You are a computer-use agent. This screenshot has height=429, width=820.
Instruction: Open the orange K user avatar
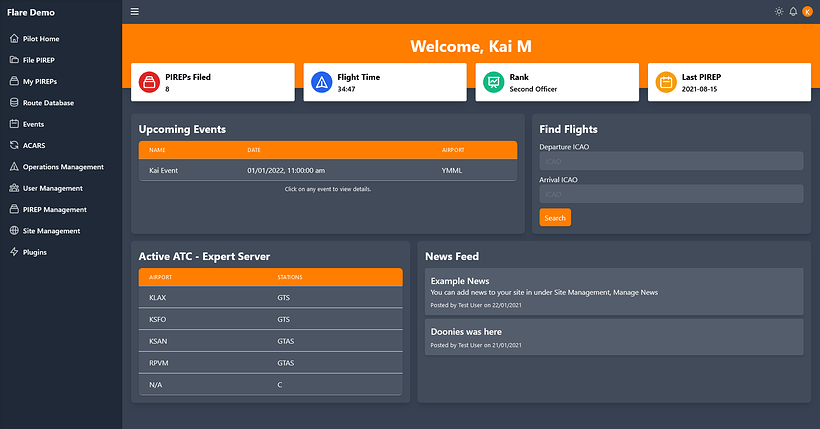807,12
